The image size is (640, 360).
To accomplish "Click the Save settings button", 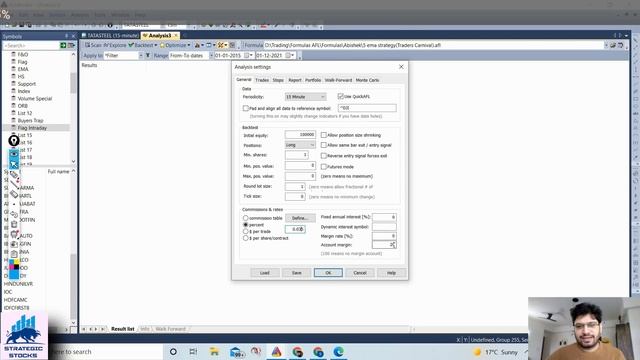I will (297, 273).
